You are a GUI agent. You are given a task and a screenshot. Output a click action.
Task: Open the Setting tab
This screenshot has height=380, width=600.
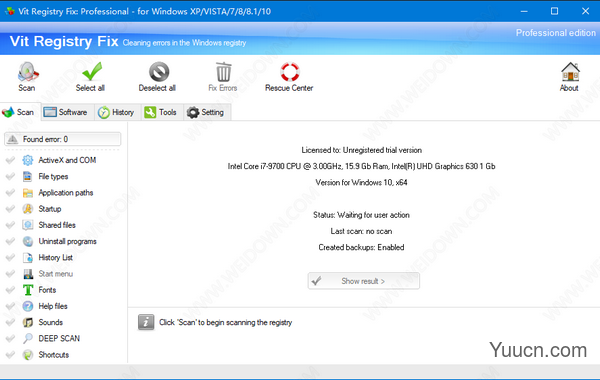click(x=207, y=112)
